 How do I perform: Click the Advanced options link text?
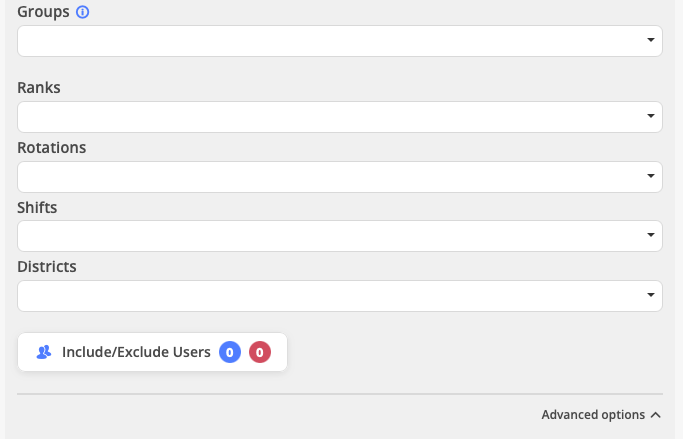click(x=593, y=415)
